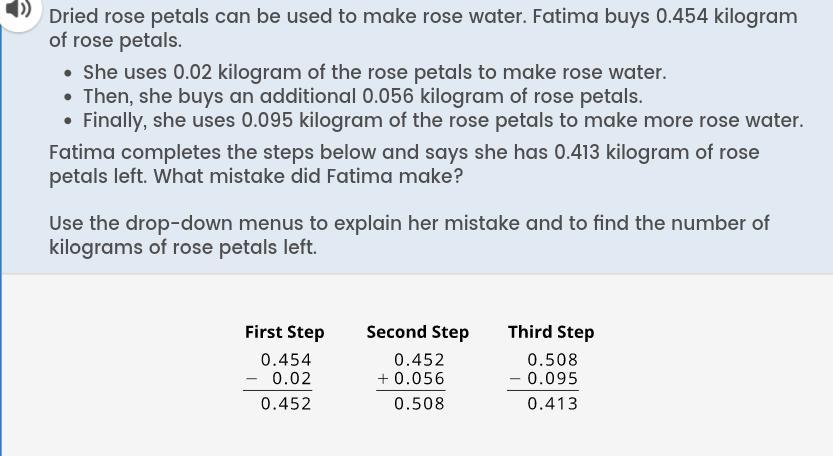Select the 0.508 result under Second Step
The width and height of the screenshot is (833, 456).
point(419,404)
